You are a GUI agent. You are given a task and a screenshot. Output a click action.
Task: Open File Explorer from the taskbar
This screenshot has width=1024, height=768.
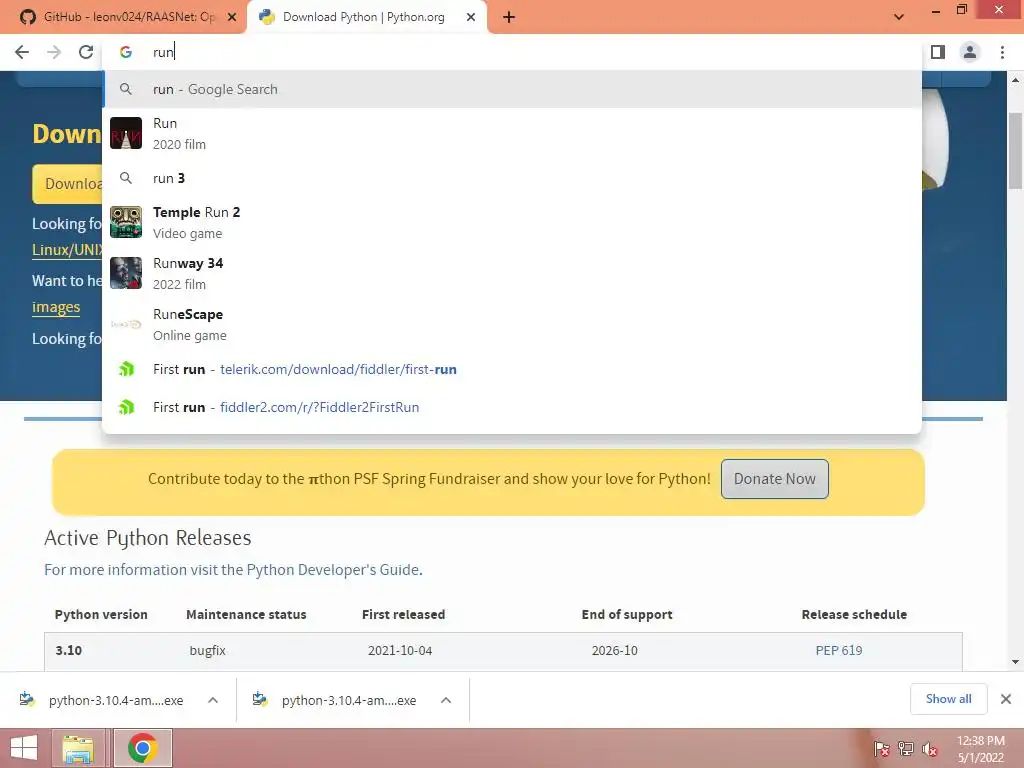(78, 748)
